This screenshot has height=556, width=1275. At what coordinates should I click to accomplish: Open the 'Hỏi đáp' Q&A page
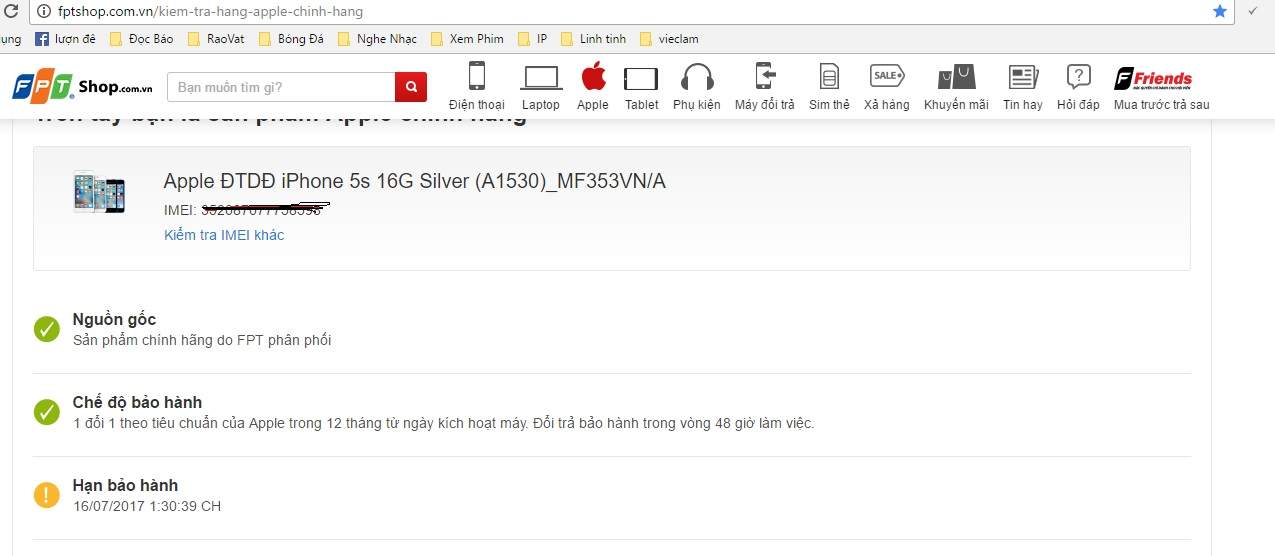tap(1078, 86)
